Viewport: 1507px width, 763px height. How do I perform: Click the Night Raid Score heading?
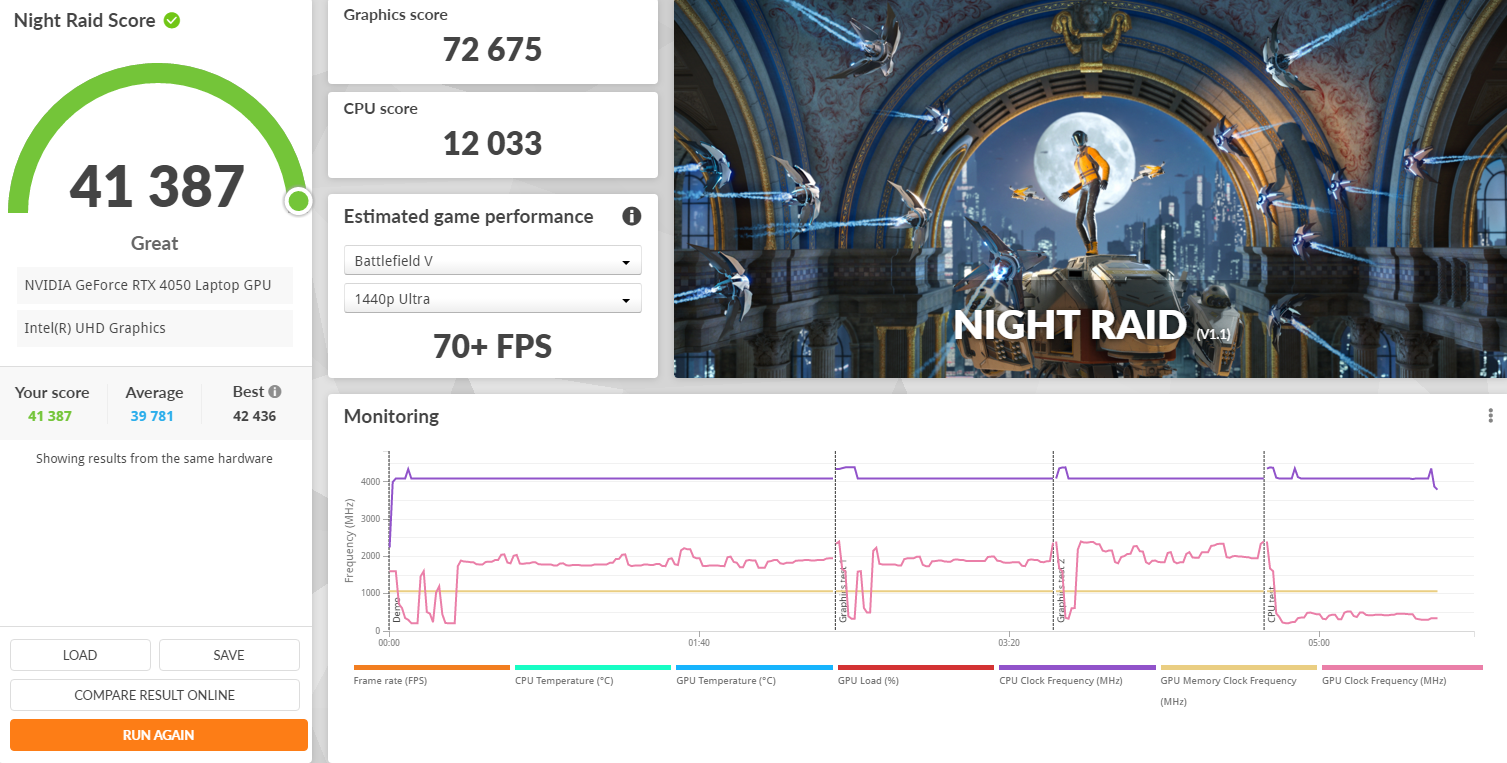click(x=85, y=20)
